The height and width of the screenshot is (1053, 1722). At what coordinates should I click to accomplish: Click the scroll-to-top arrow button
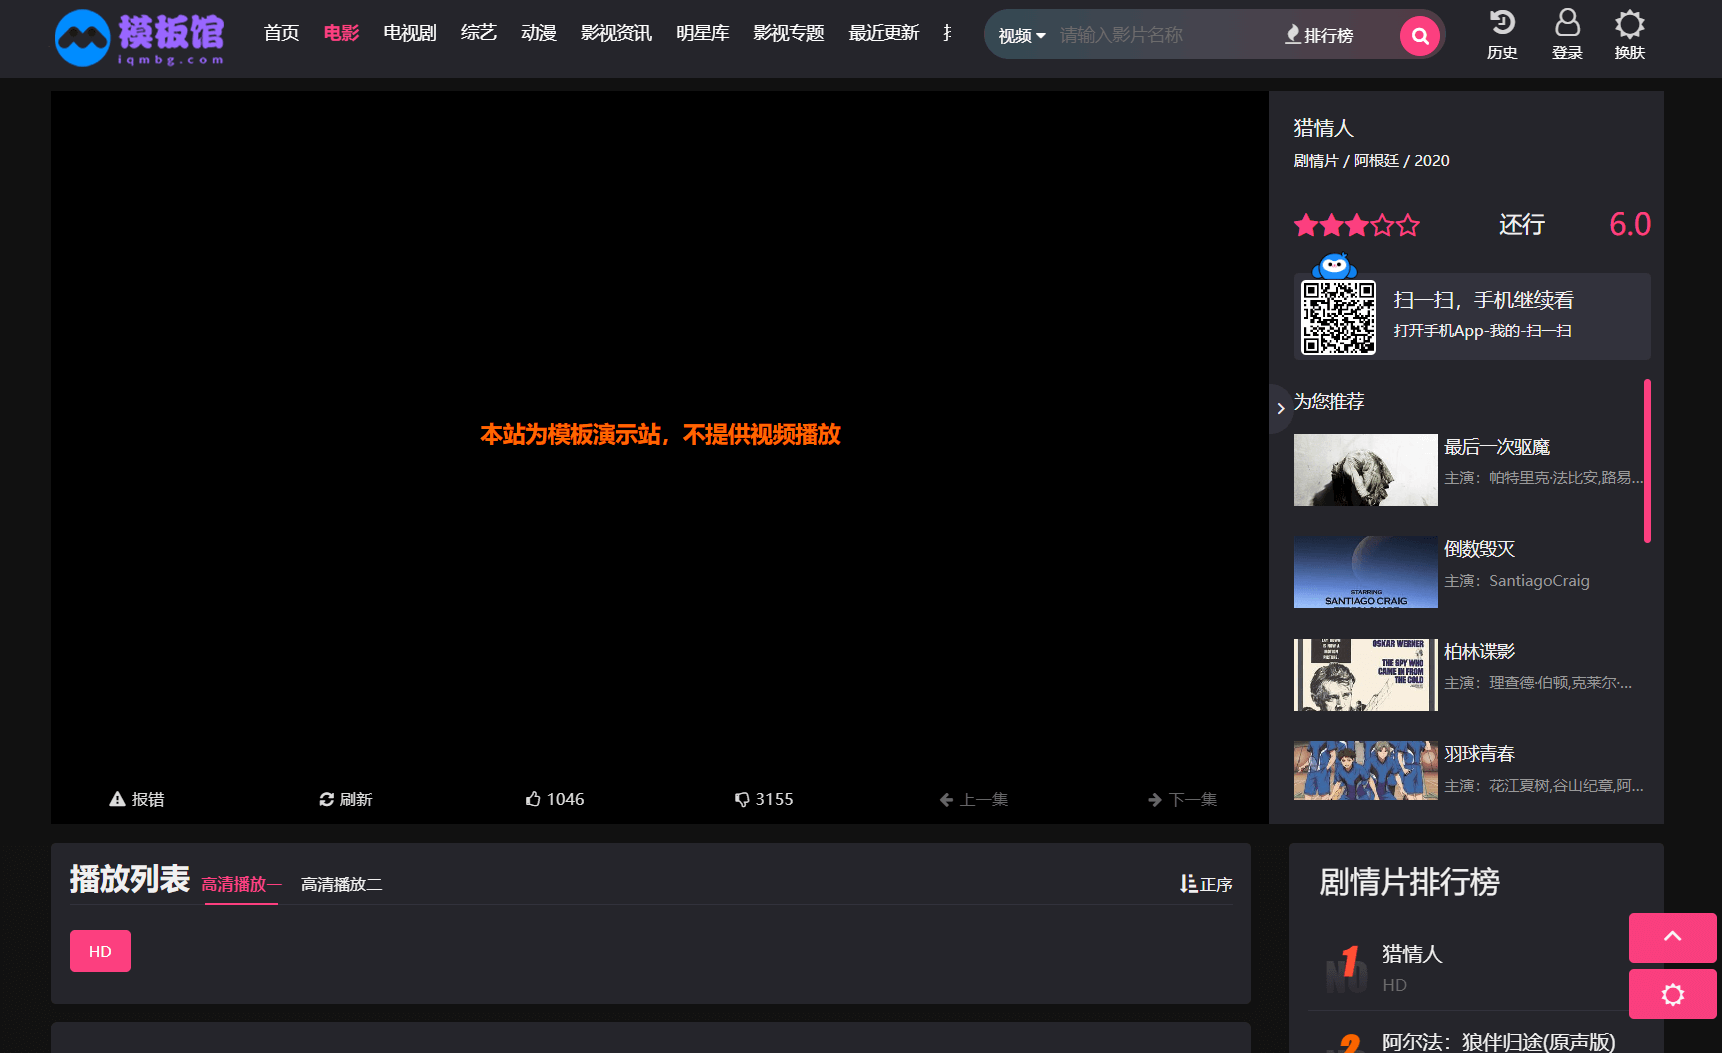1672,937
